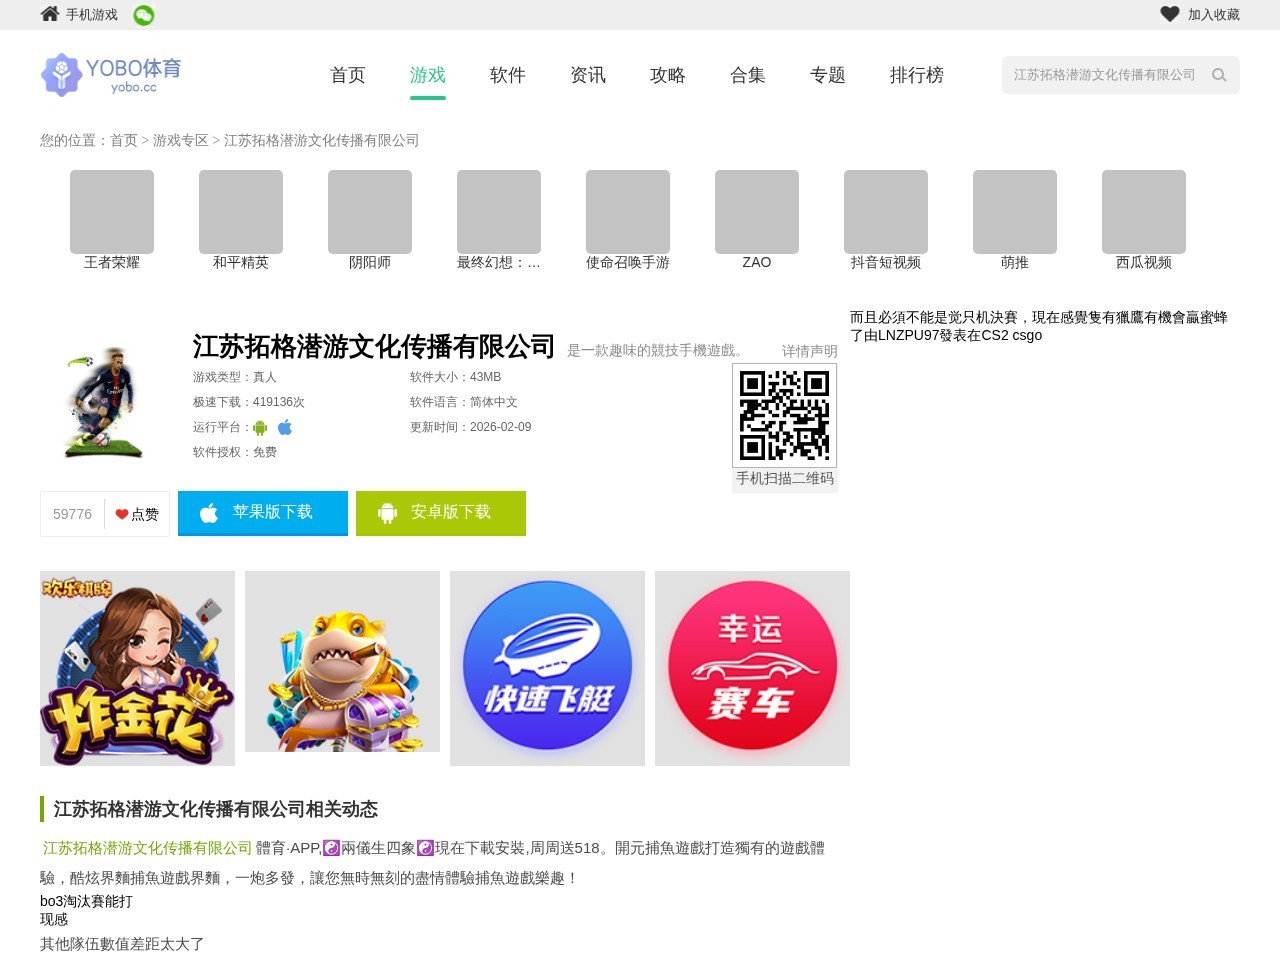Open the green WeChat icon
Image resolution: width=1280 pixels, height=960 pixels.
[144, 15]
